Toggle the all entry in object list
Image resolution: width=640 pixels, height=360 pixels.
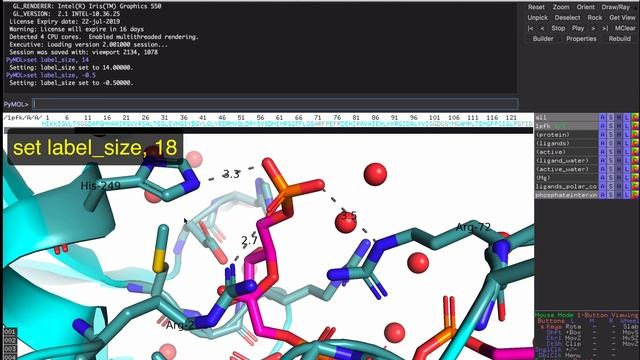tap(567, 118)
